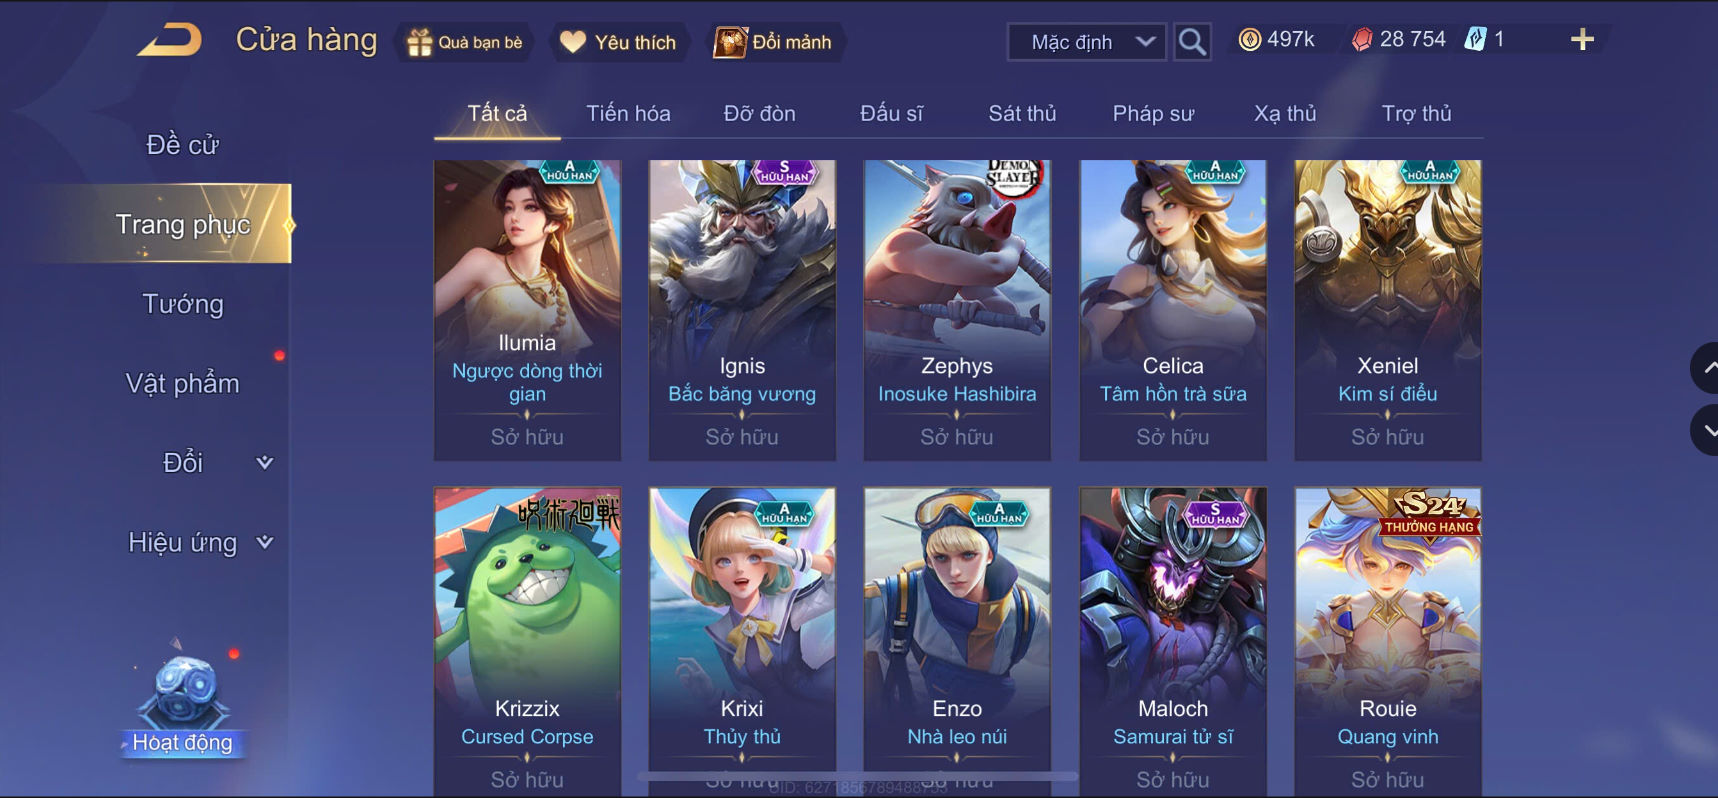Click the up arrow on right edge
This screenshot has width=1718, height=798.
tap(1705, 368)
